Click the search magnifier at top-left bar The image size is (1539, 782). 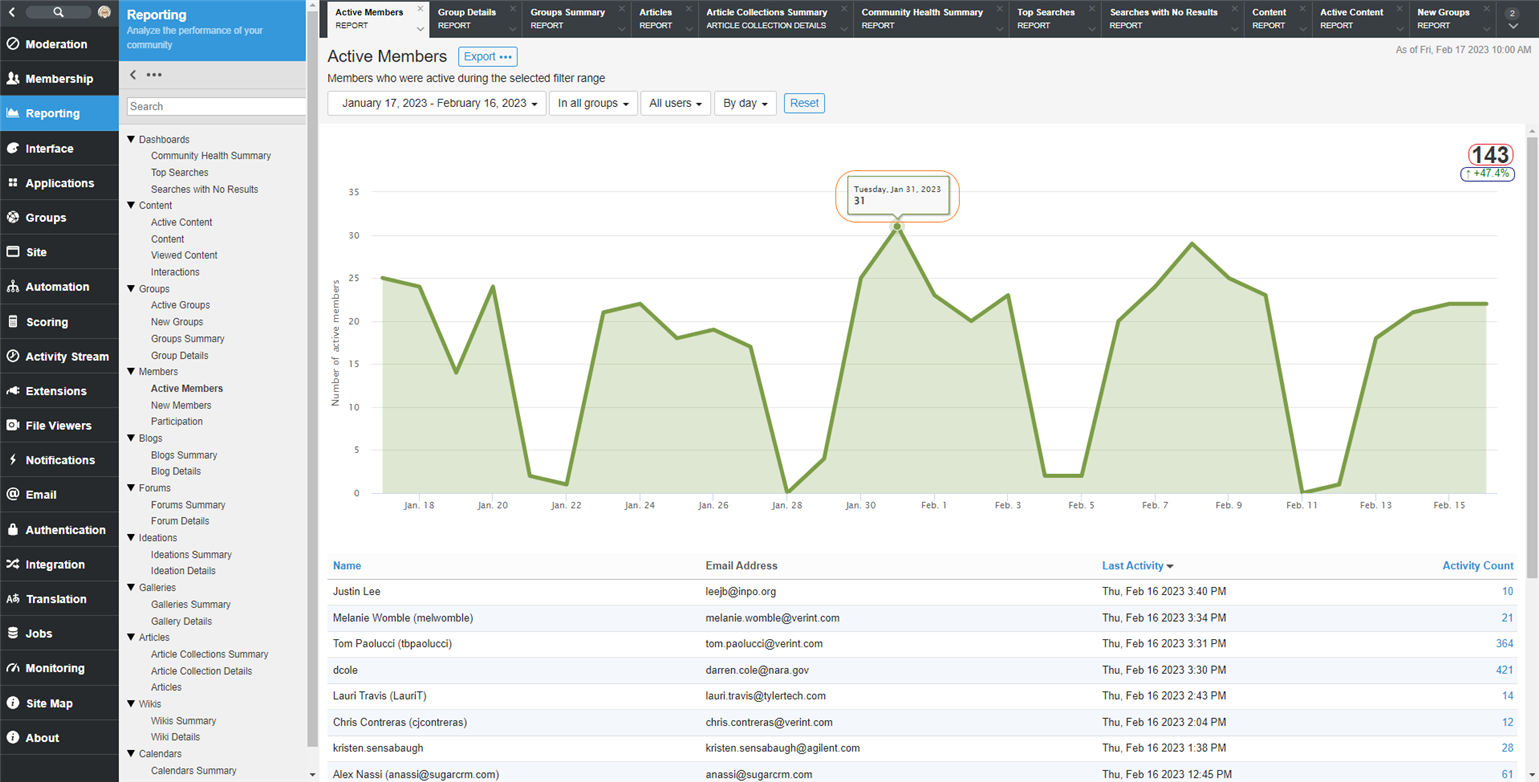pos(59,12)
